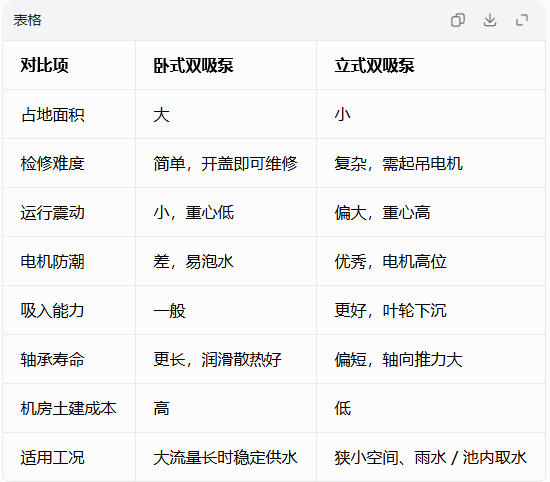Click the 电机防潮 row label
The height and width of the screenshot is (482, 550).
coord(53,262)
